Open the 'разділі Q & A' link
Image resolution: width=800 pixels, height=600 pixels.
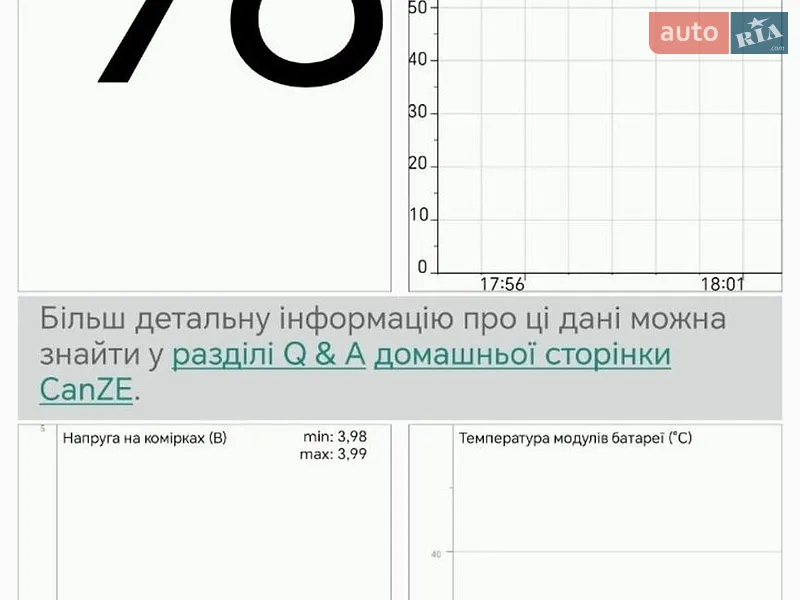[x=269, y=356]
